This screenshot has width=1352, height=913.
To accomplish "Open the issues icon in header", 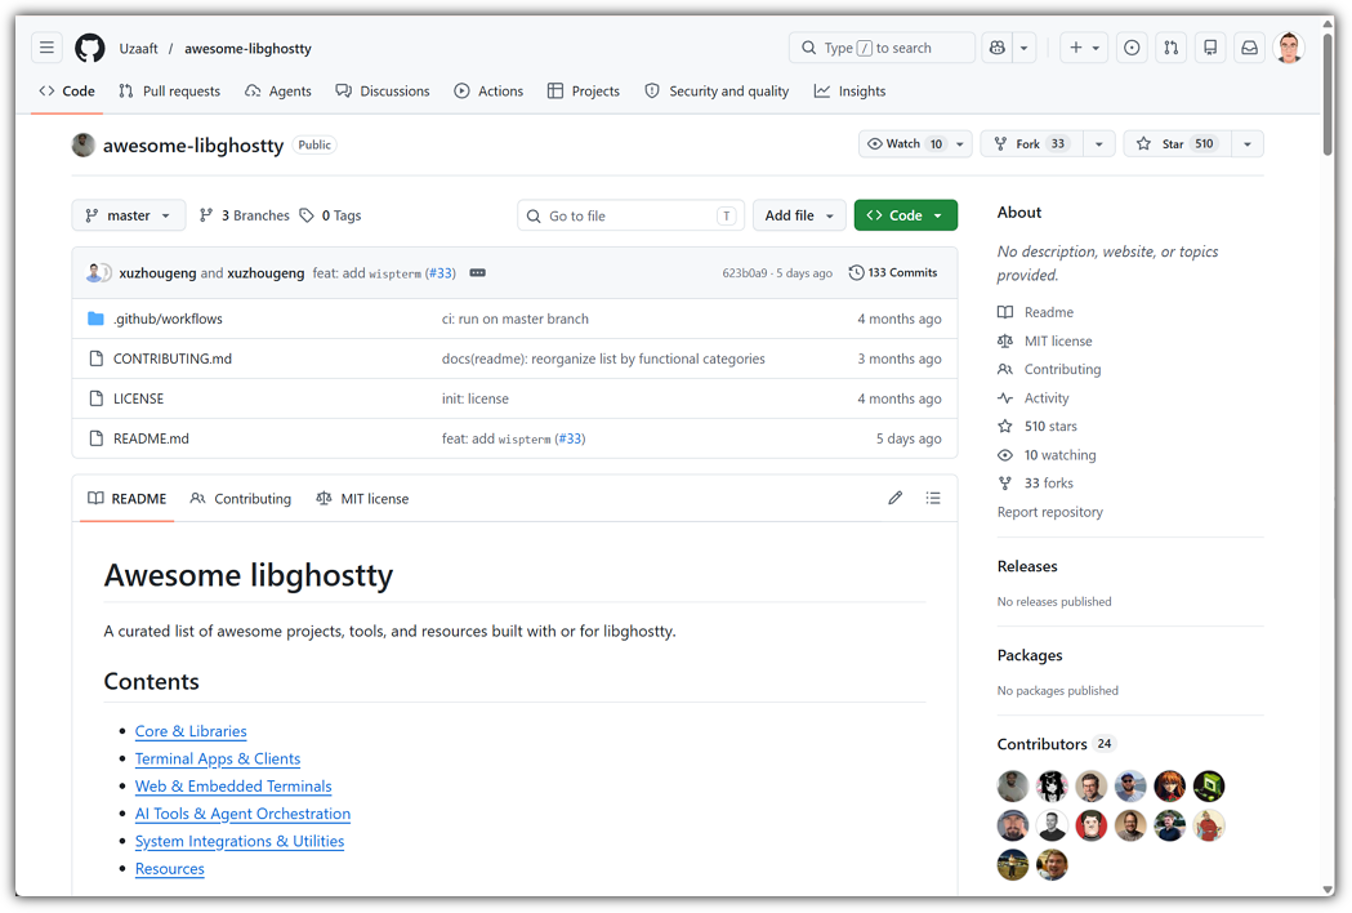I will coord(1132,48).
